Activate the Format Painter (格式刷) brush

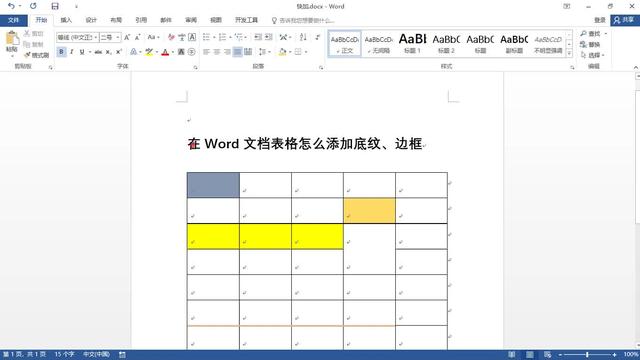(x=27, y=55)
